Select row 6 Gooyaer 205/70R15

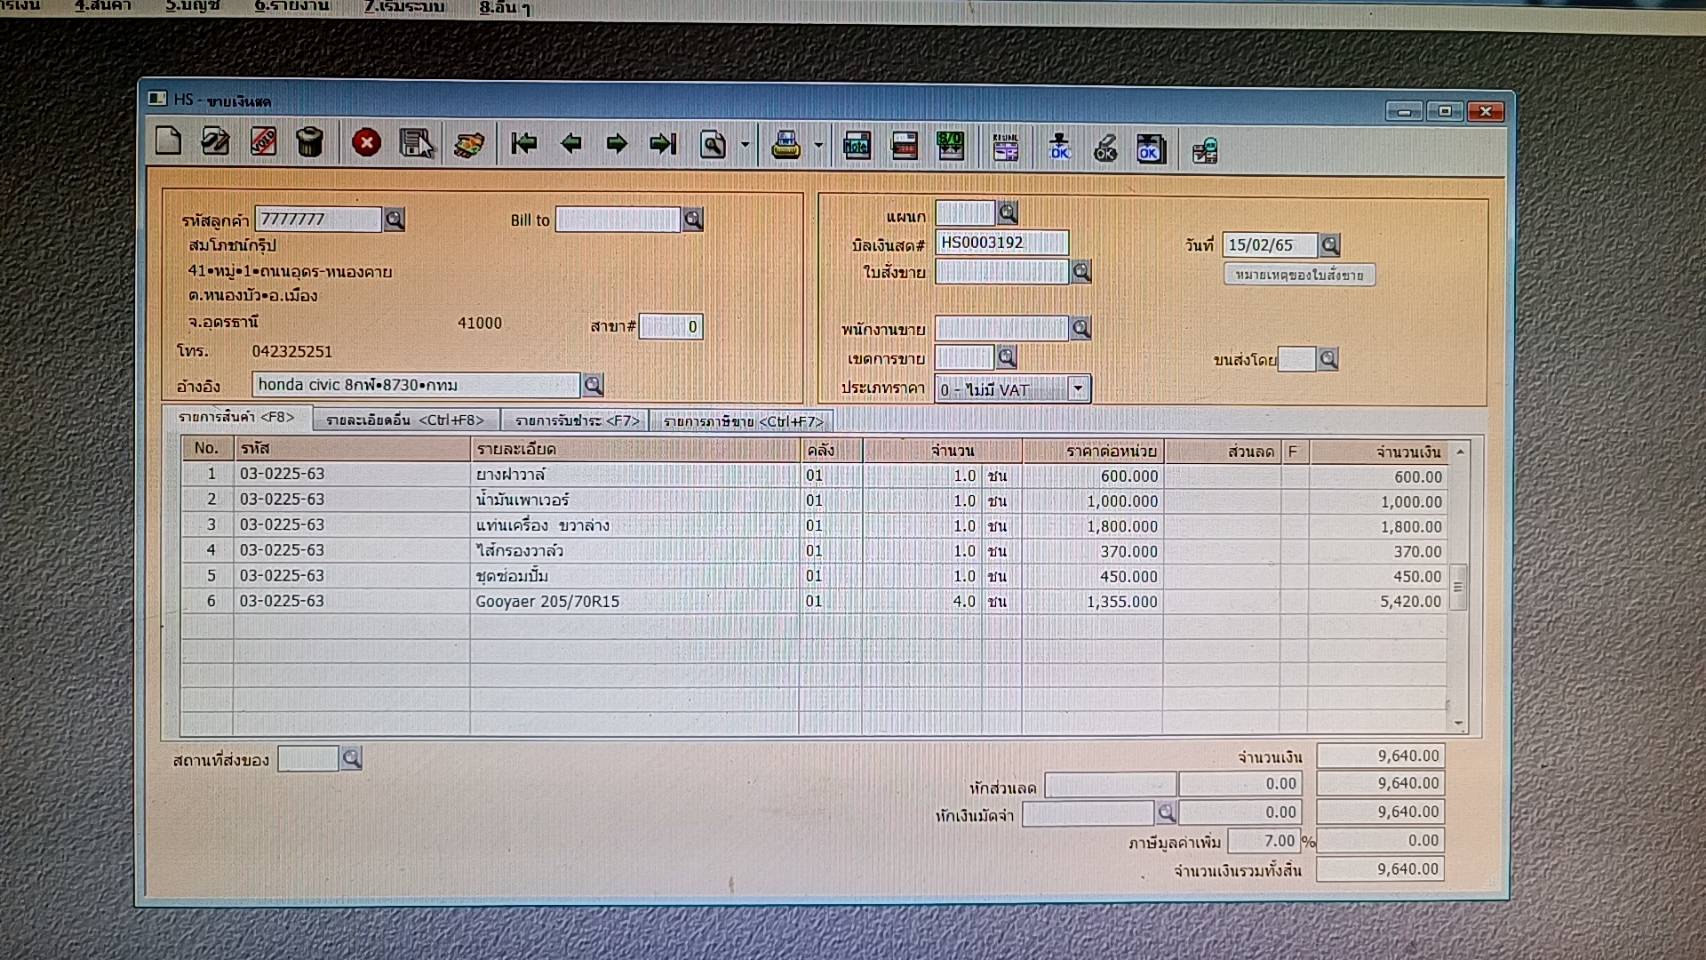tap(814, 601)
